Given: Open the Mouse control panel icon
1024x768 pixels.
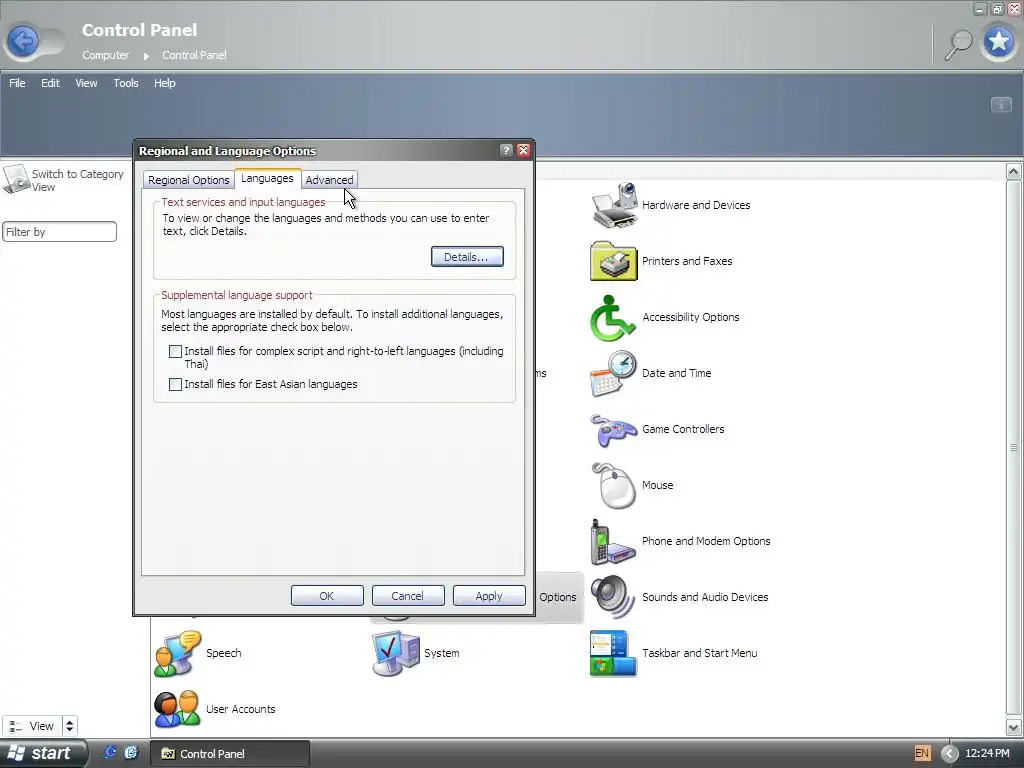Looking at the screenshot, I should click(x=613, y=486).
